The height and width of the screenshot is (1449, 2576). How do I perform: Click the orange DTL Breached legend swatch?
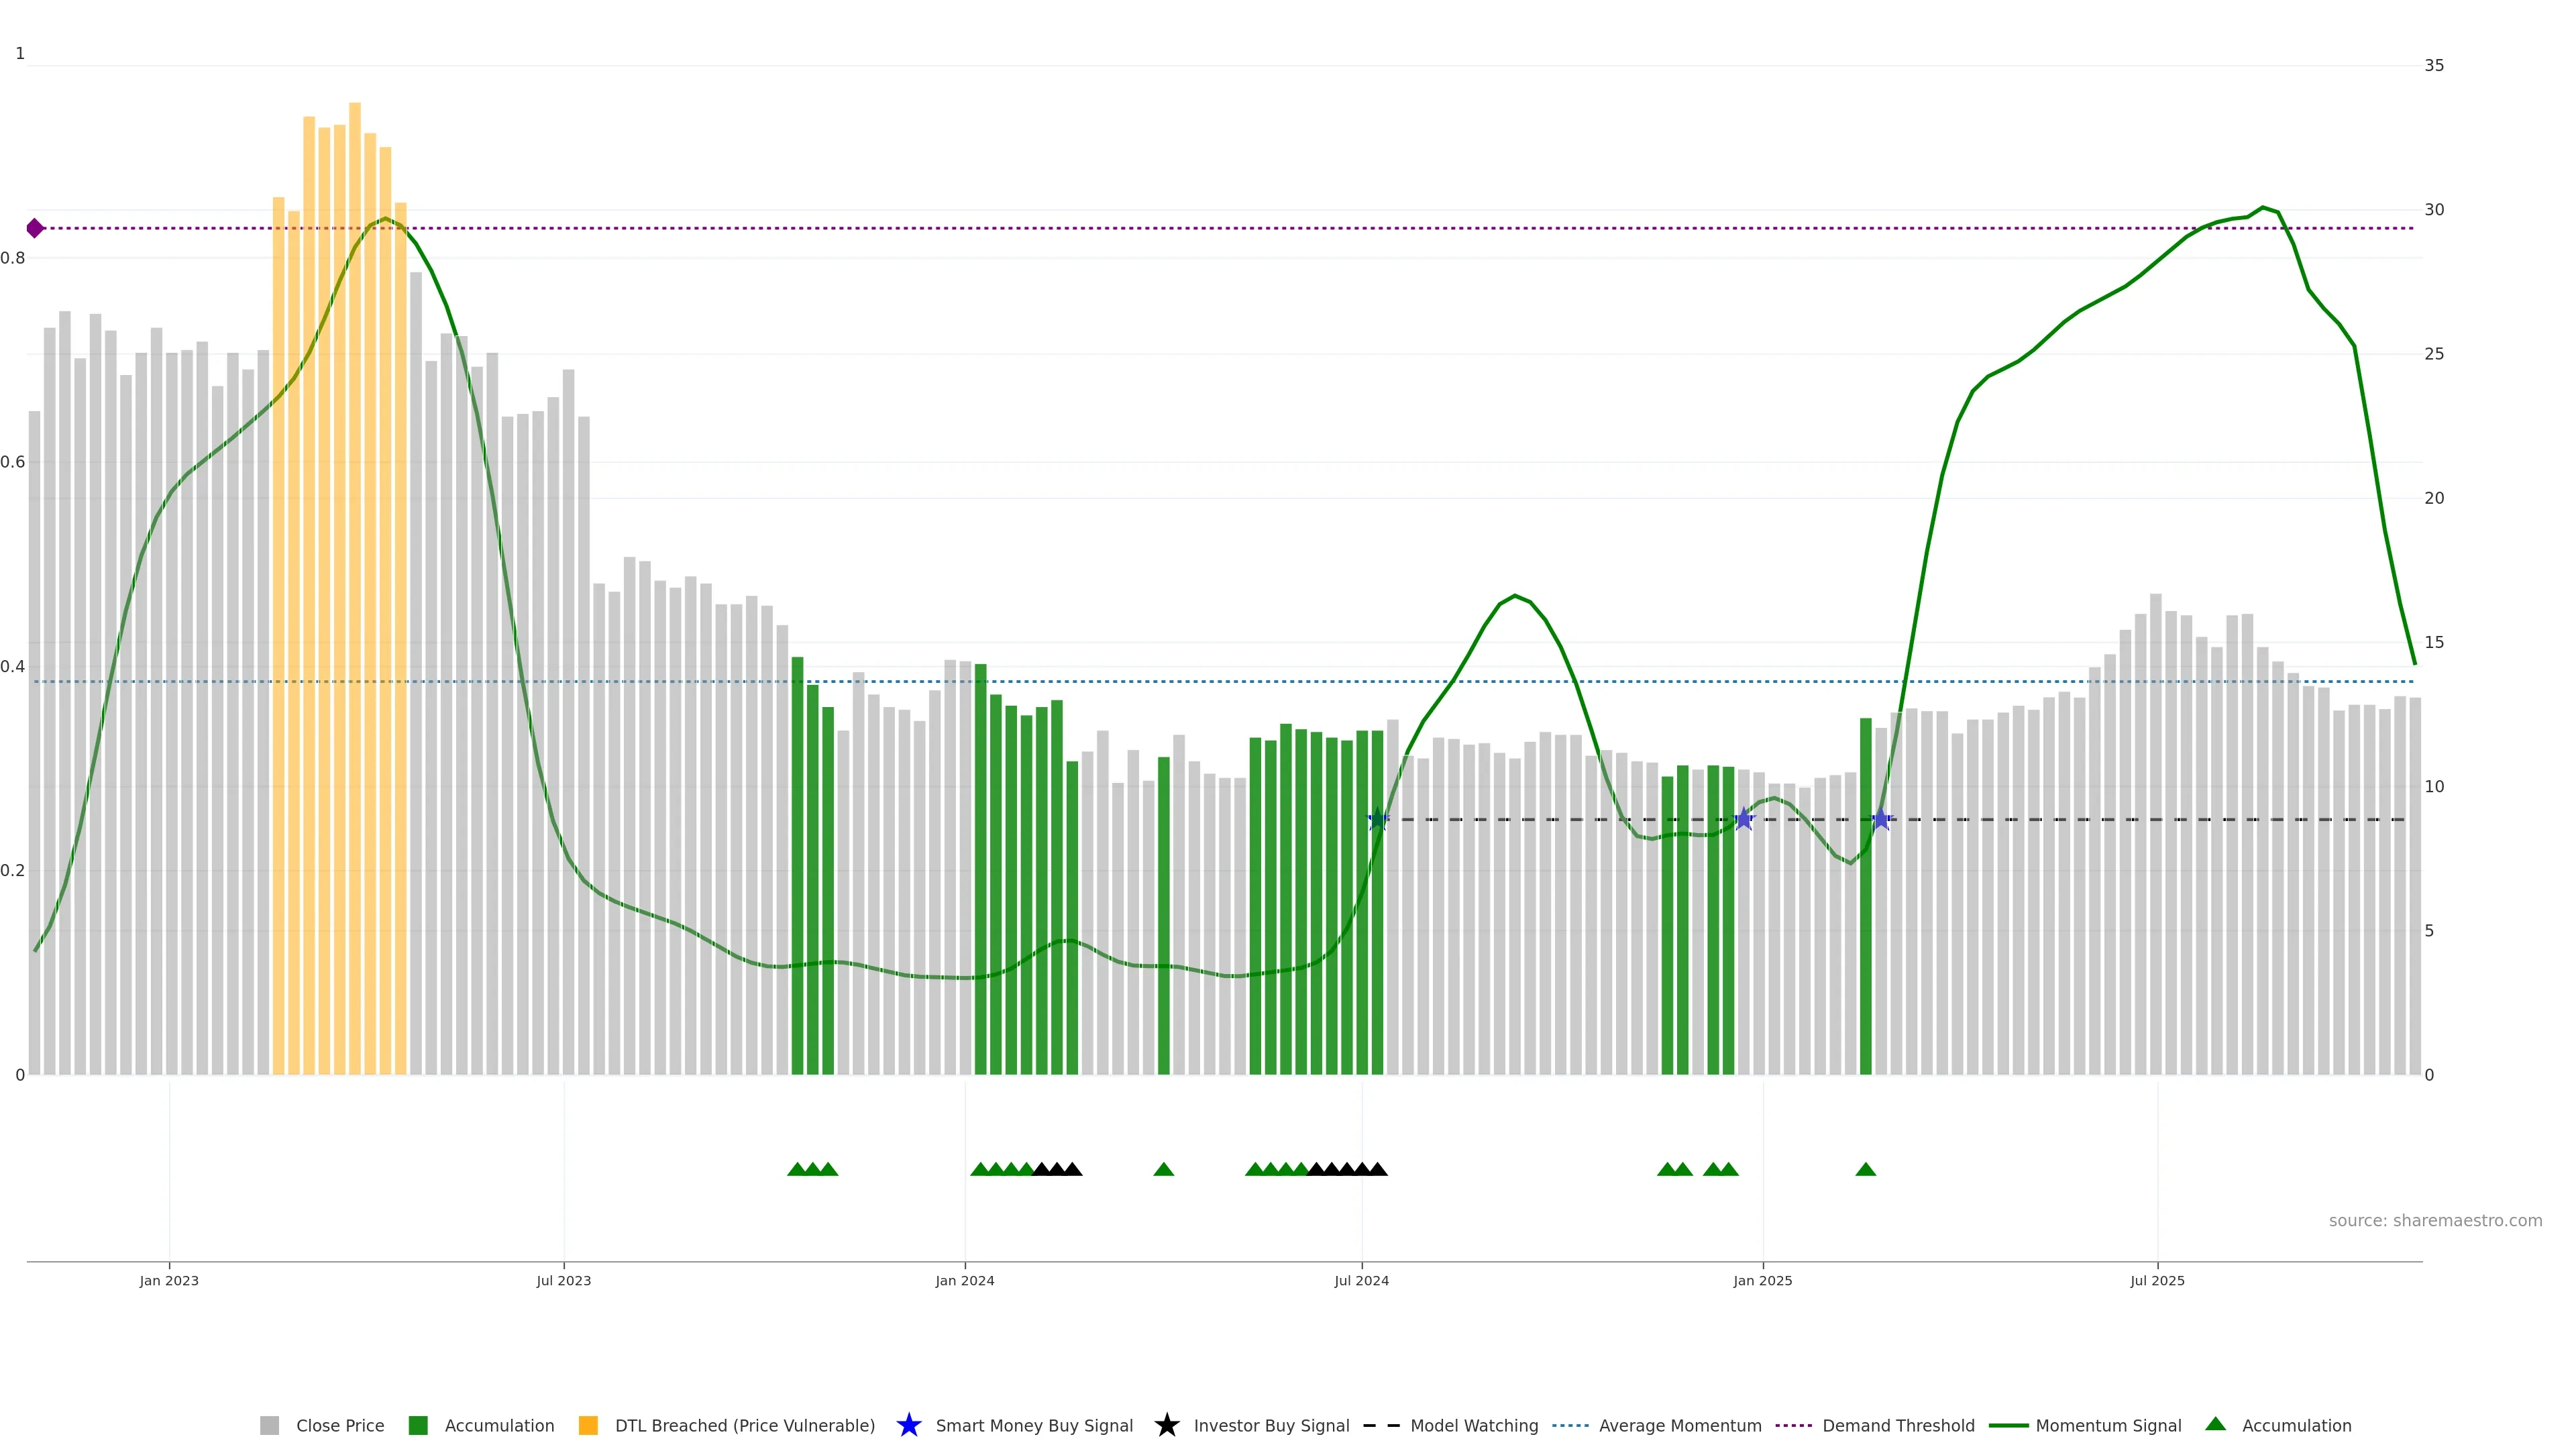click(588, 1425)
